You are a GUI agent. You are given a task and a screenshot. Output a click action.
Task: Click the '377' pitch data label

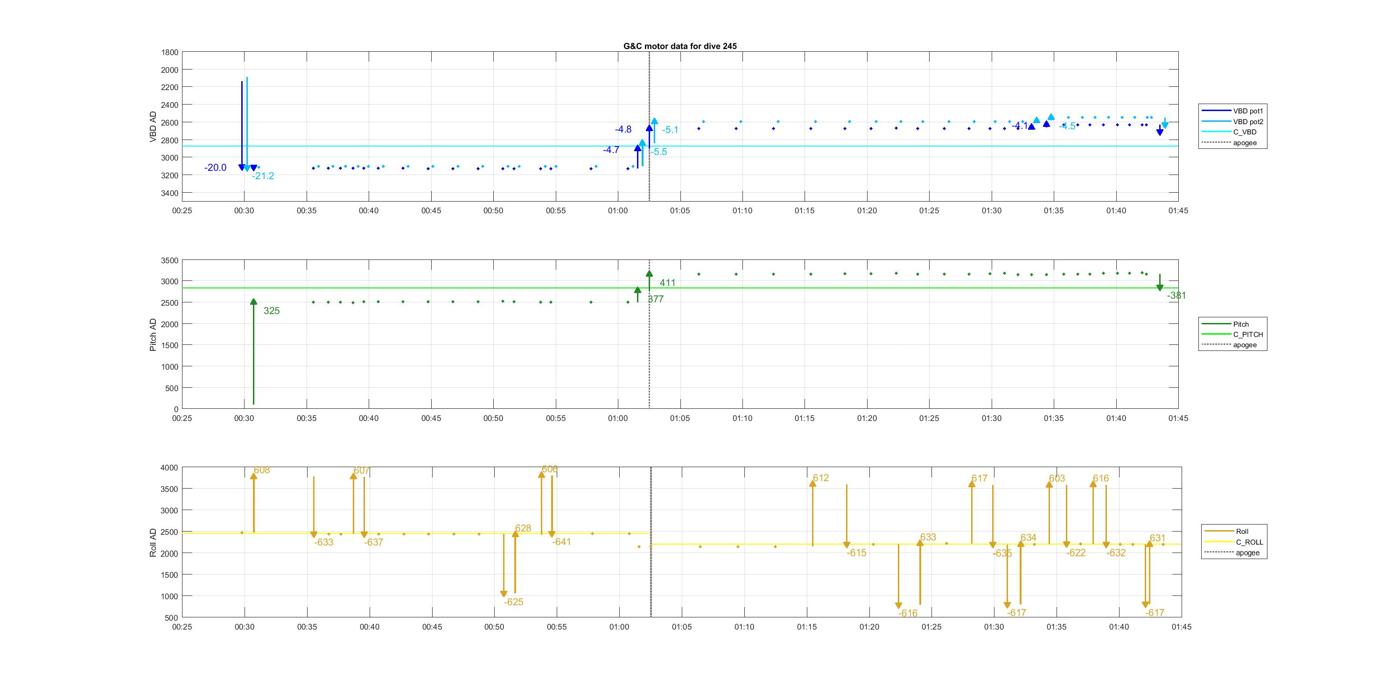(655, 299)
